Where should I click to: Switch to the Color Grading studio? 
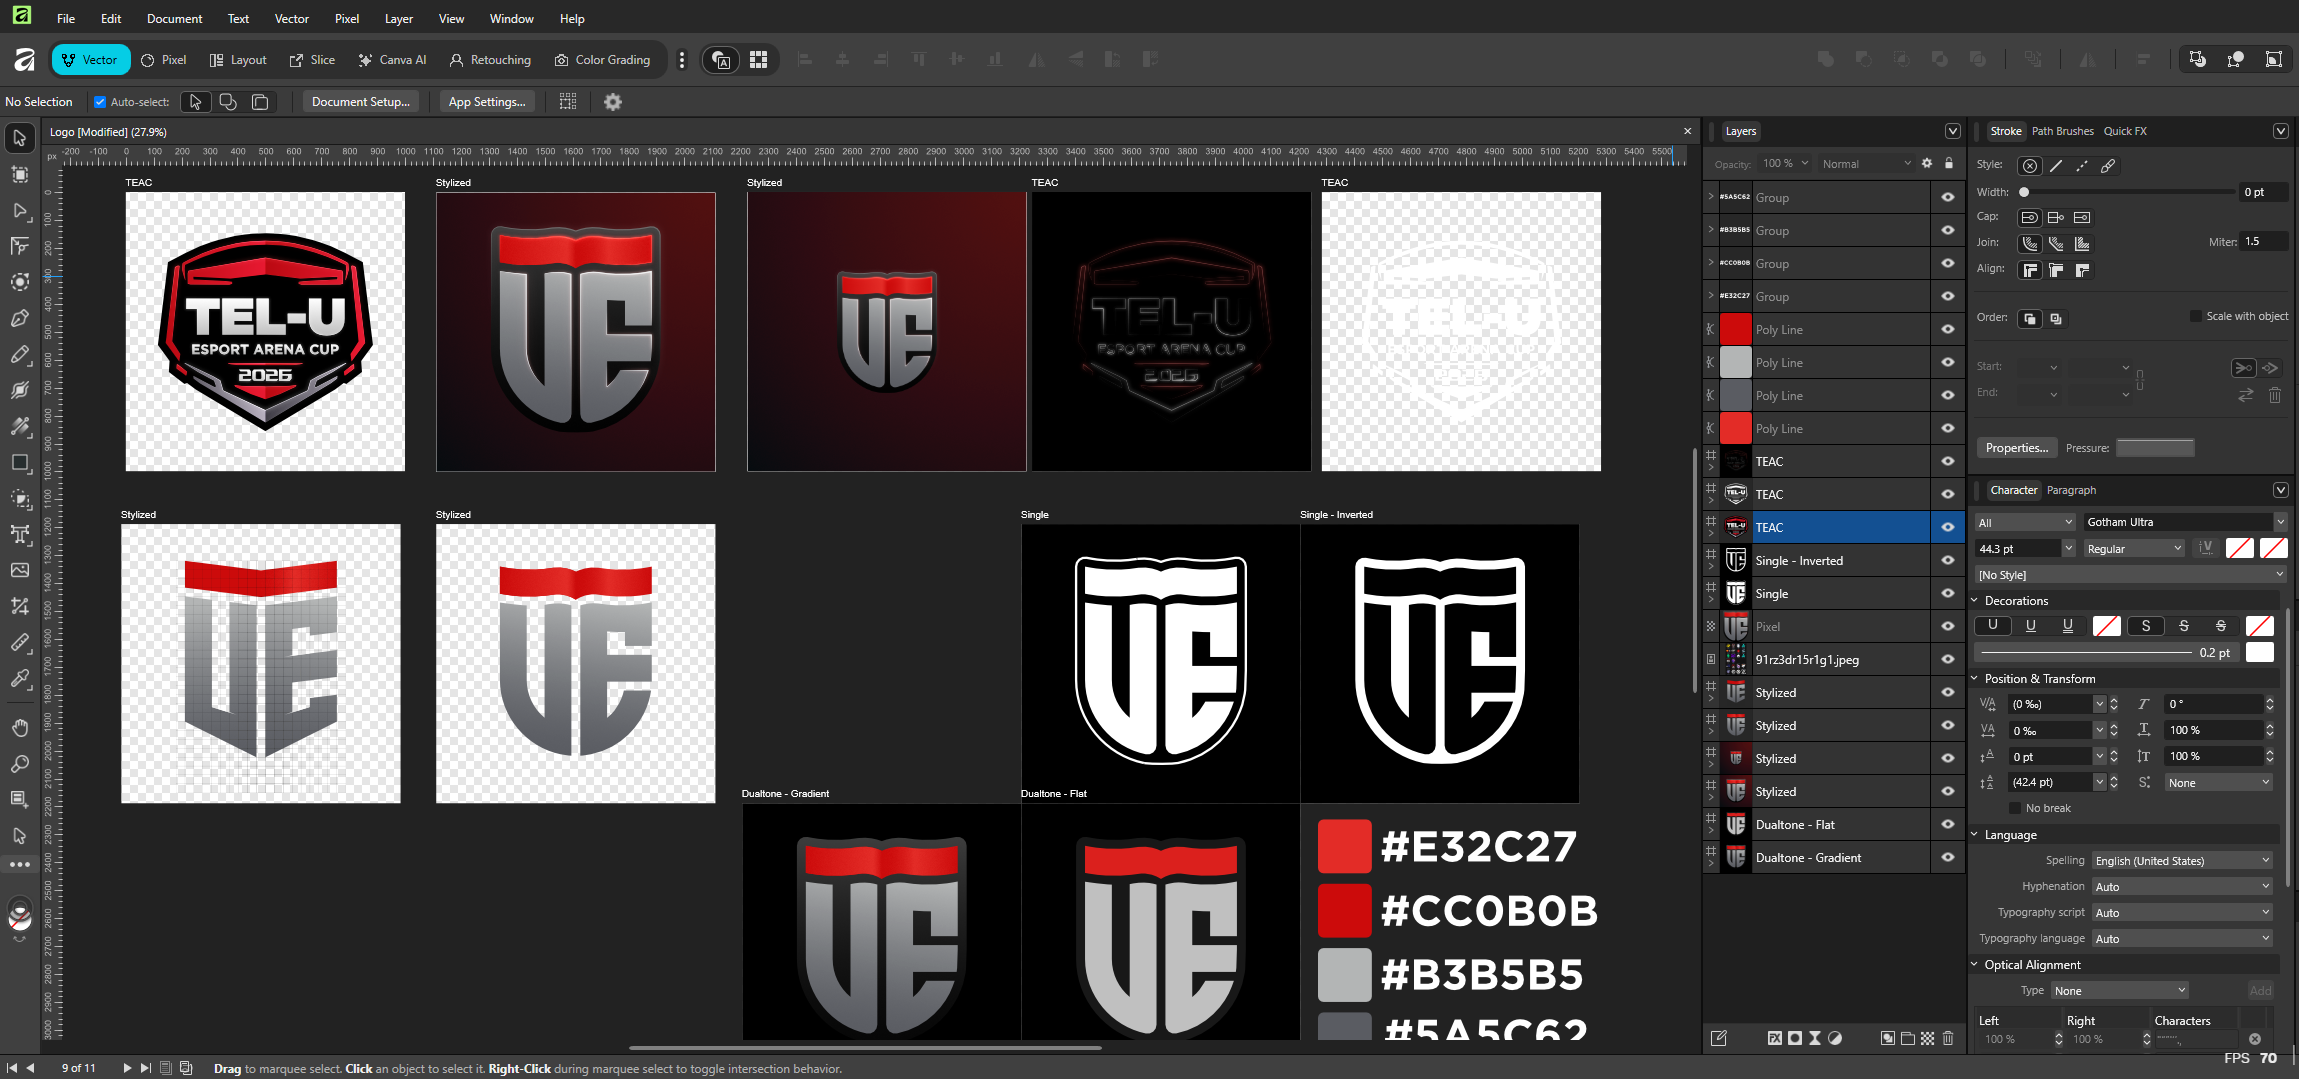tap(603, 60)
